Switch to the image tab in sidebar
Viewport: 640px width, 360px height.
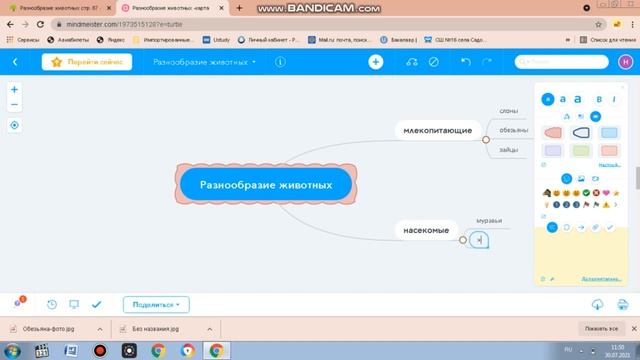point(581,178)
